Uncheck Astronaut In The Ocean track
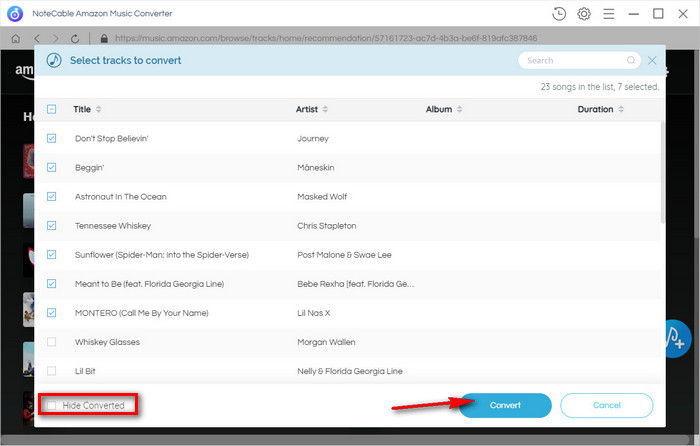Image resolution: width=700 pixels, height=446 pixels. click(x=51, y=196)
